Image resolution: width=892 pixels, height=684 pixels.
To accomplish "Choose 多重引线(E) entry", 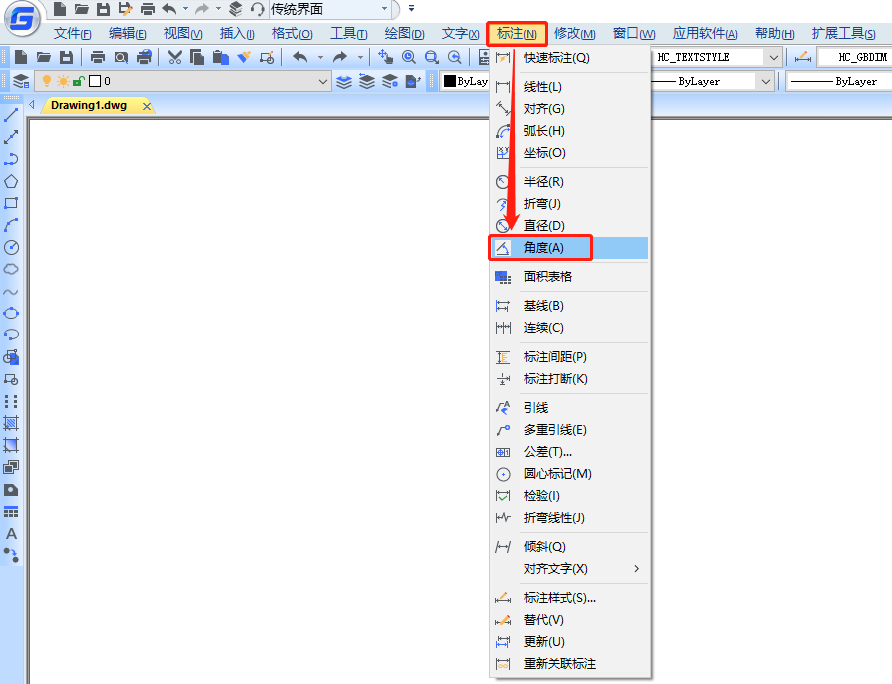I will [570, 430].
